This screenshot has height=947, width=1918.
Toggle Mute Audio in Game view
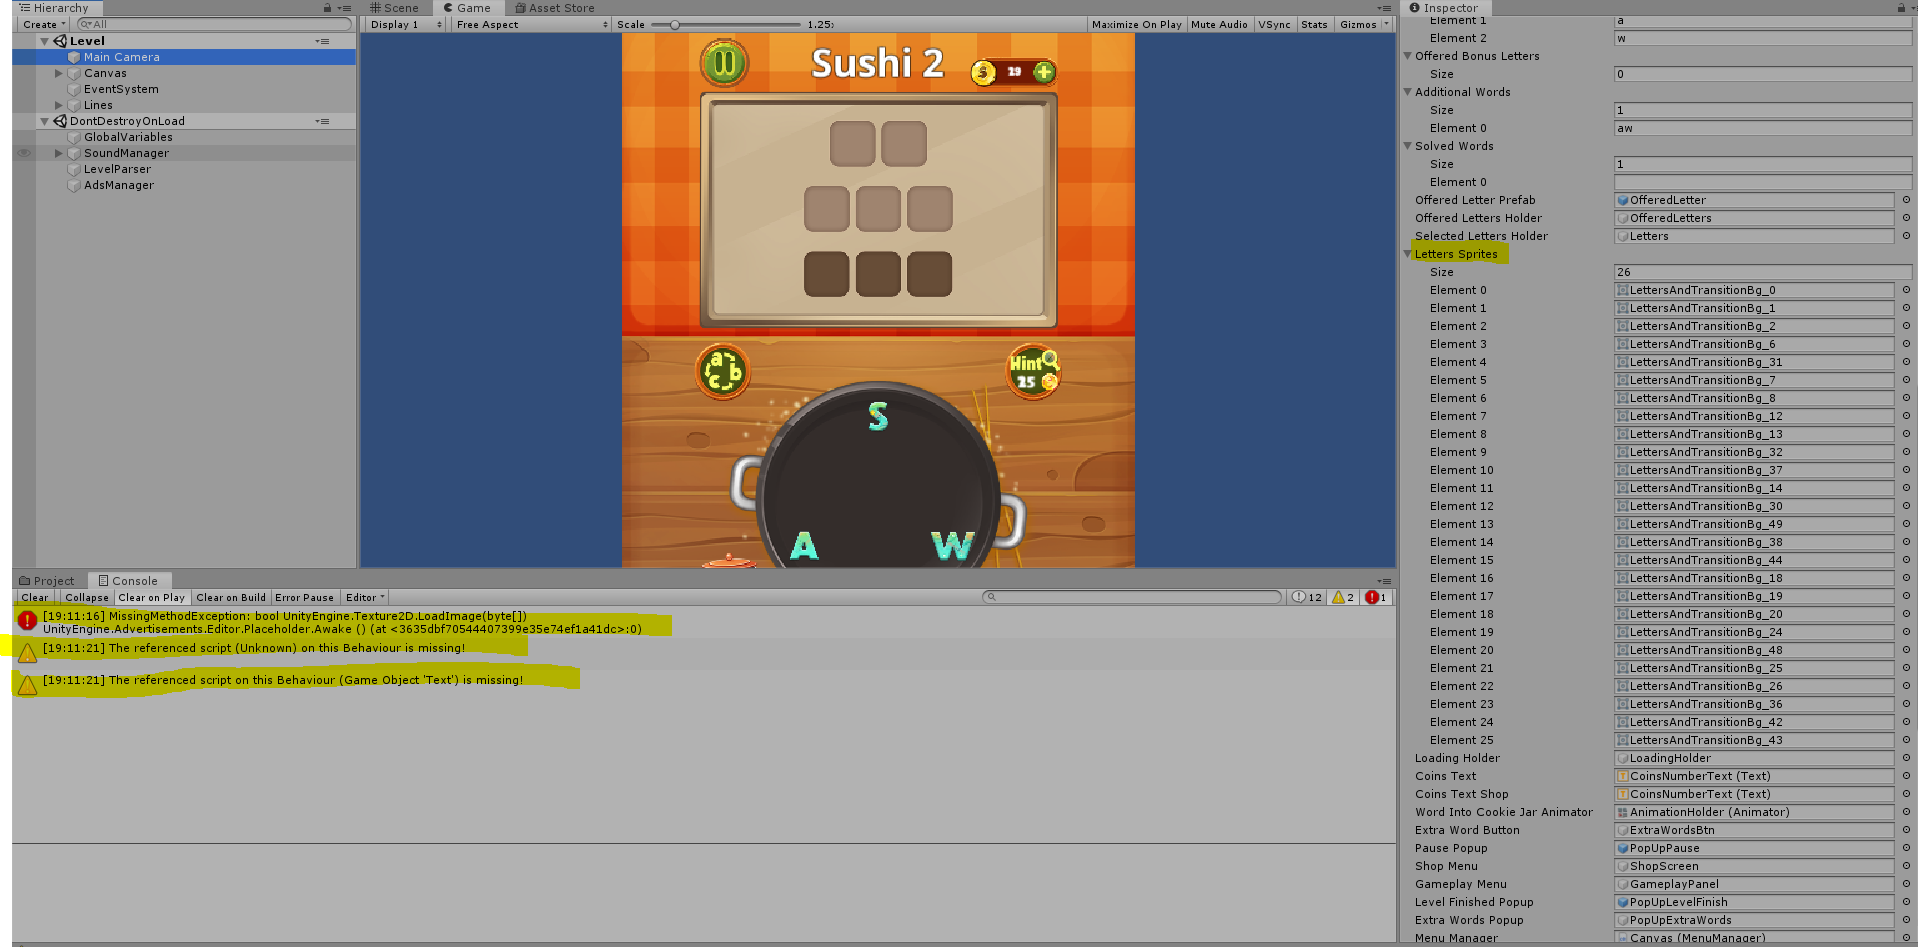pos(1219,24)
